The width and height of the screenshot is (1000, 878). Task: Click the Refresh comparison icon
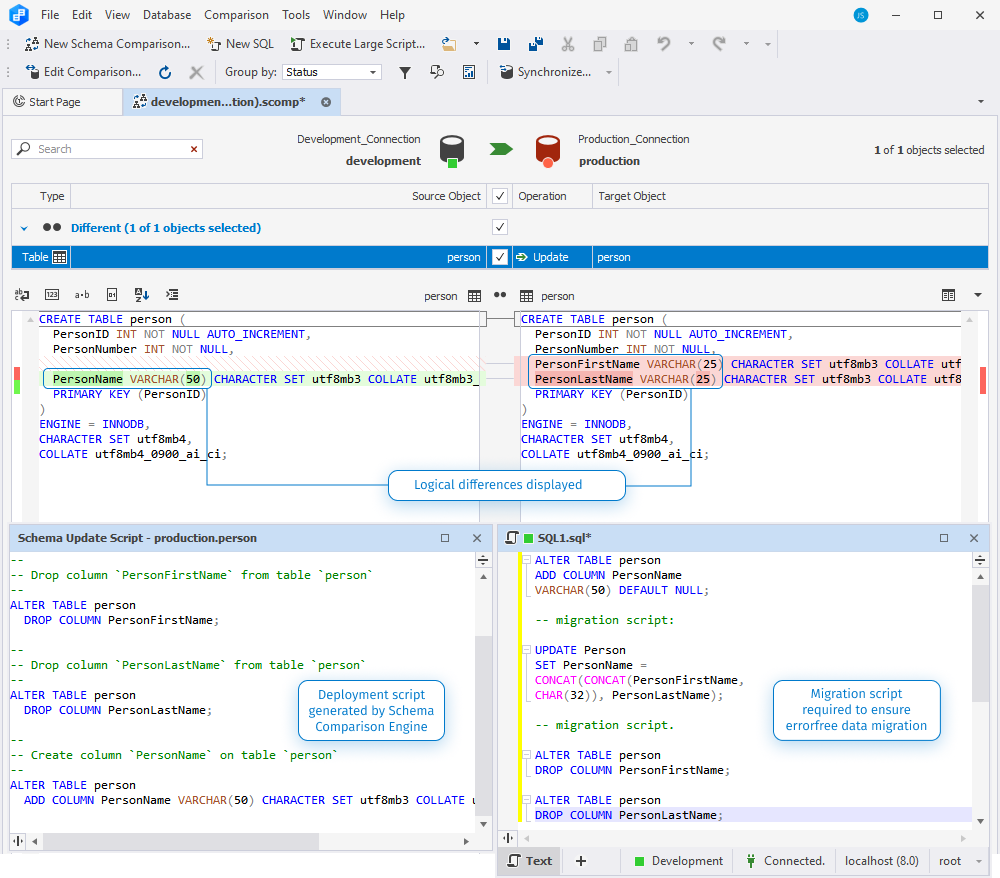tap(165, 72)
